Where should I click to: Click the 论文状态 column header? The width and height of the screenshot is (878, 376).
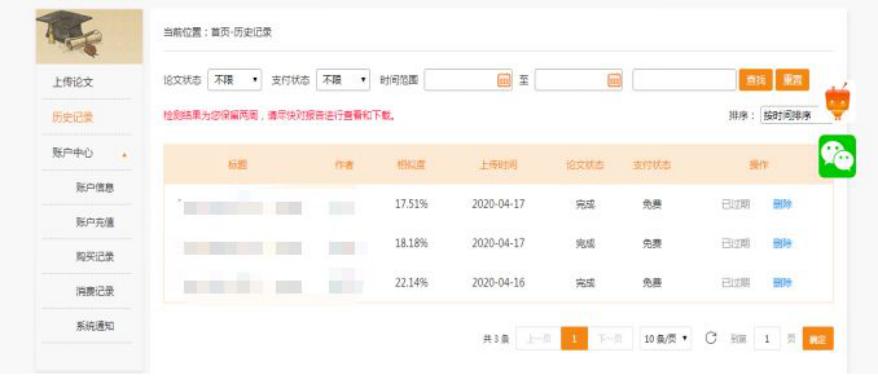pyautogui.click(x=585, y=165)
